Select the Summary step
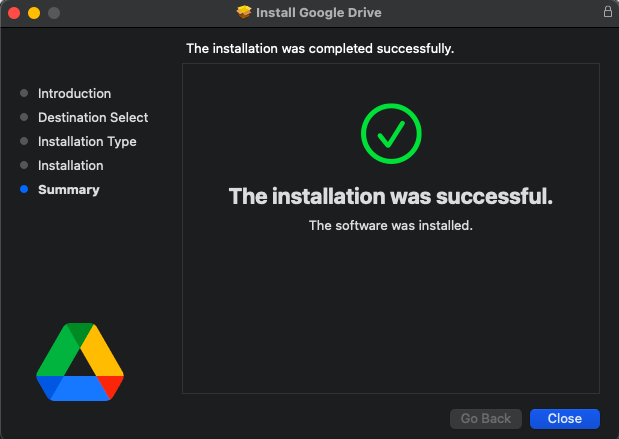619x439 pixels. 69,190
